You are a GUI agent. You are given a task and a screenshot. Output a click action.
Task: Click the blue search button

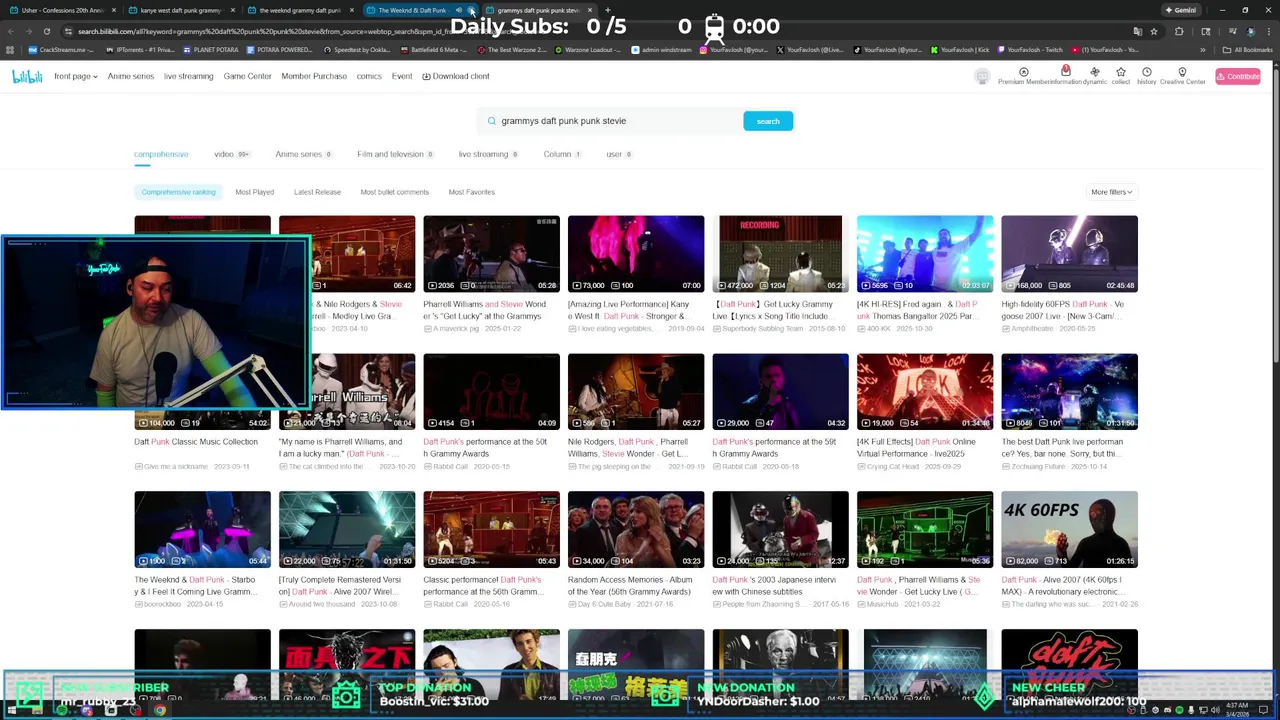(768, 121)
